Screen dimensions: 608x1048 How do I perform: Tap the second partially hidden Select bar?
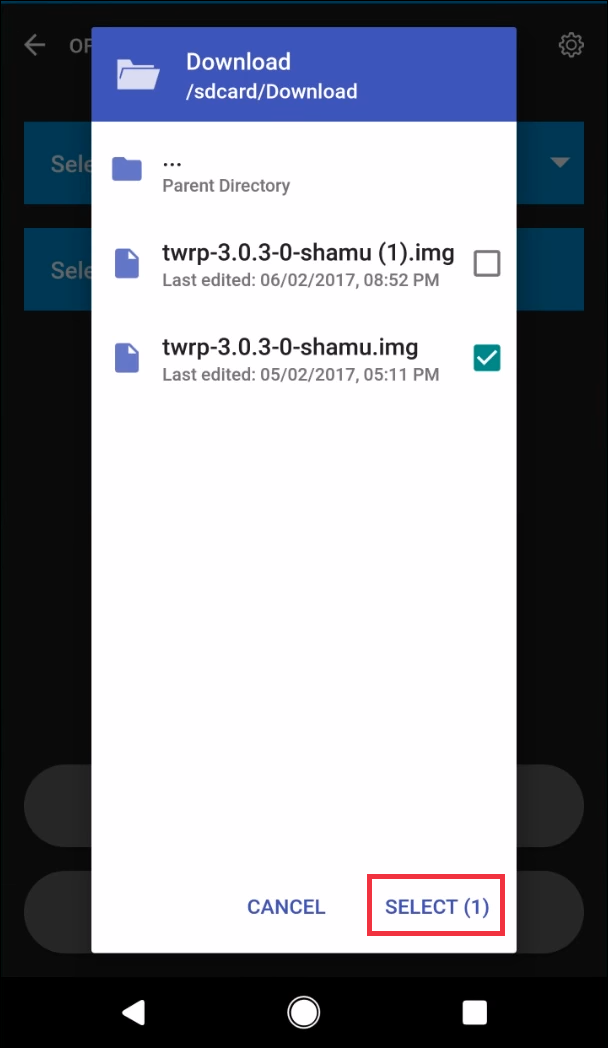57,269
